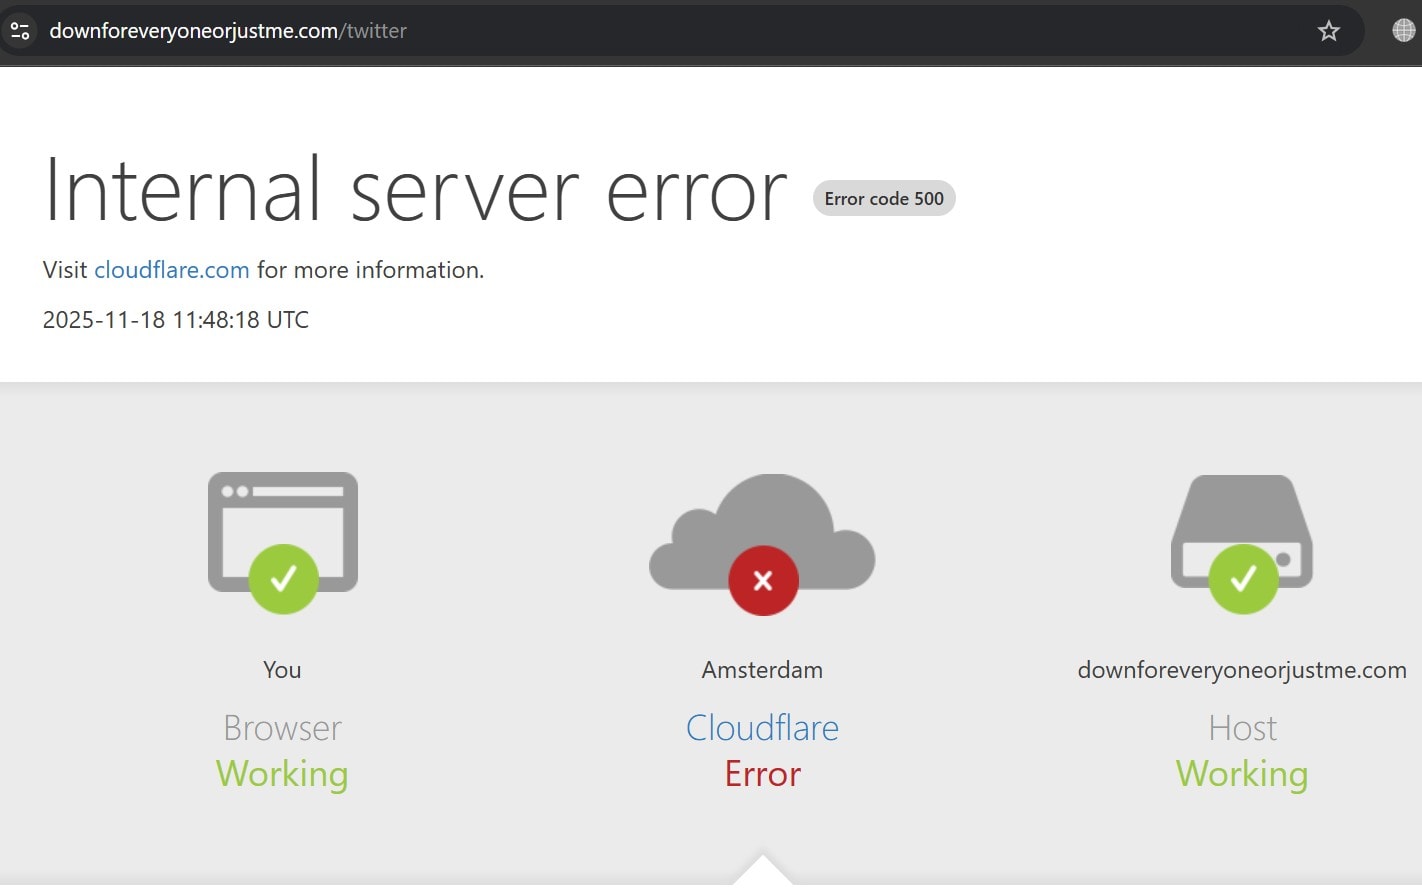The width and height of the screenshot is (1422, 894).
Task: Click the 'Host' section heading
Action: [1241, 728]
